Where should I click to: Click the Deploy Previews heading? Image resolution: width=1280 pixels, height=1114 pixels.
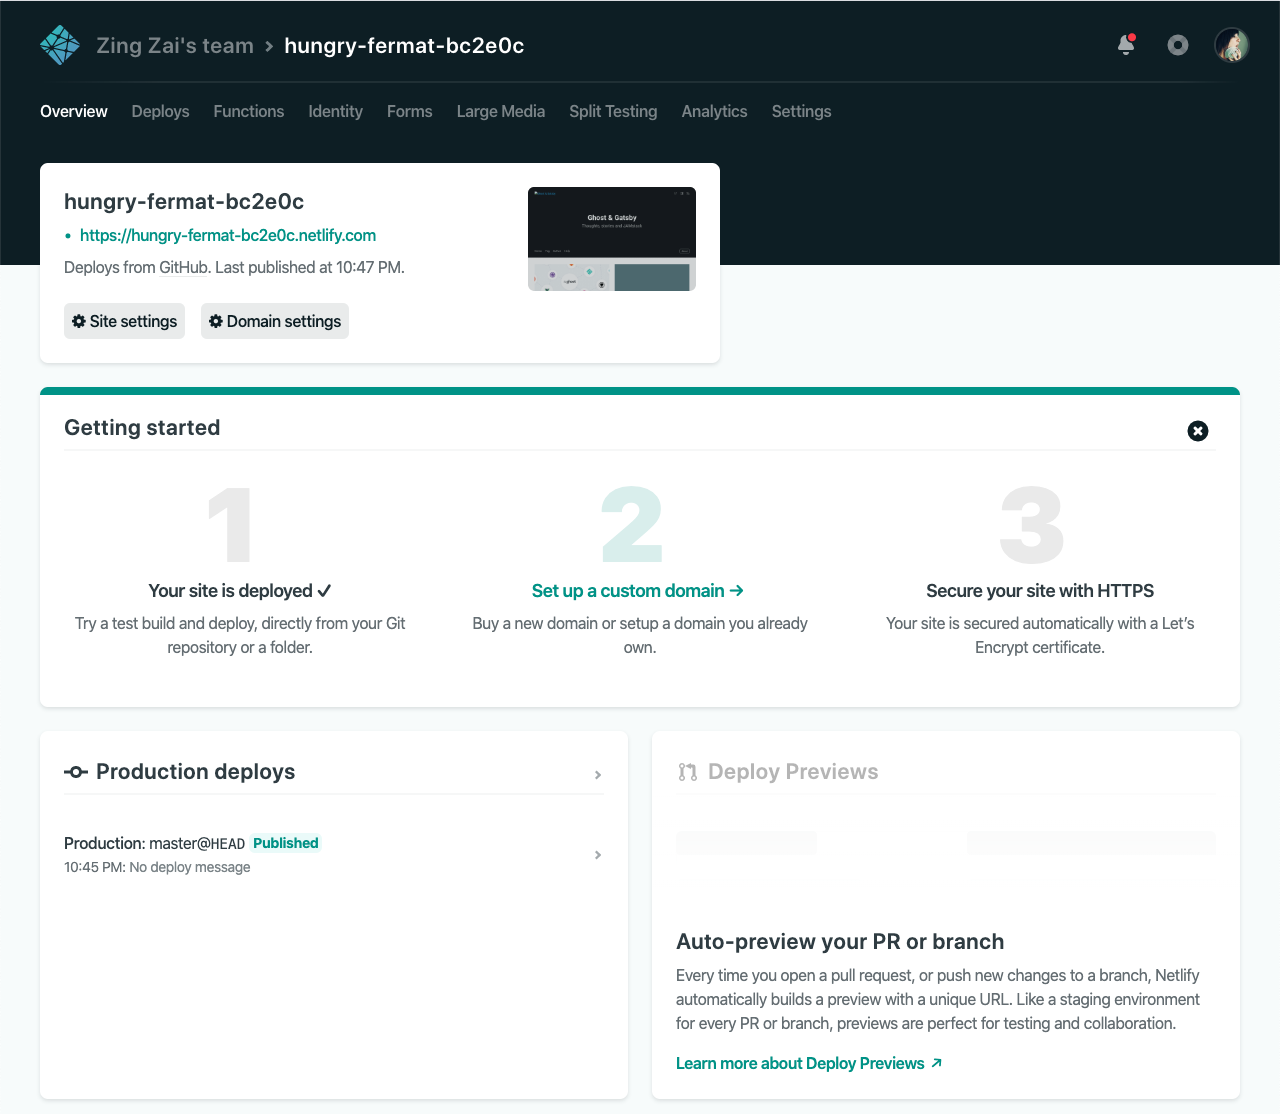(793, 772)
